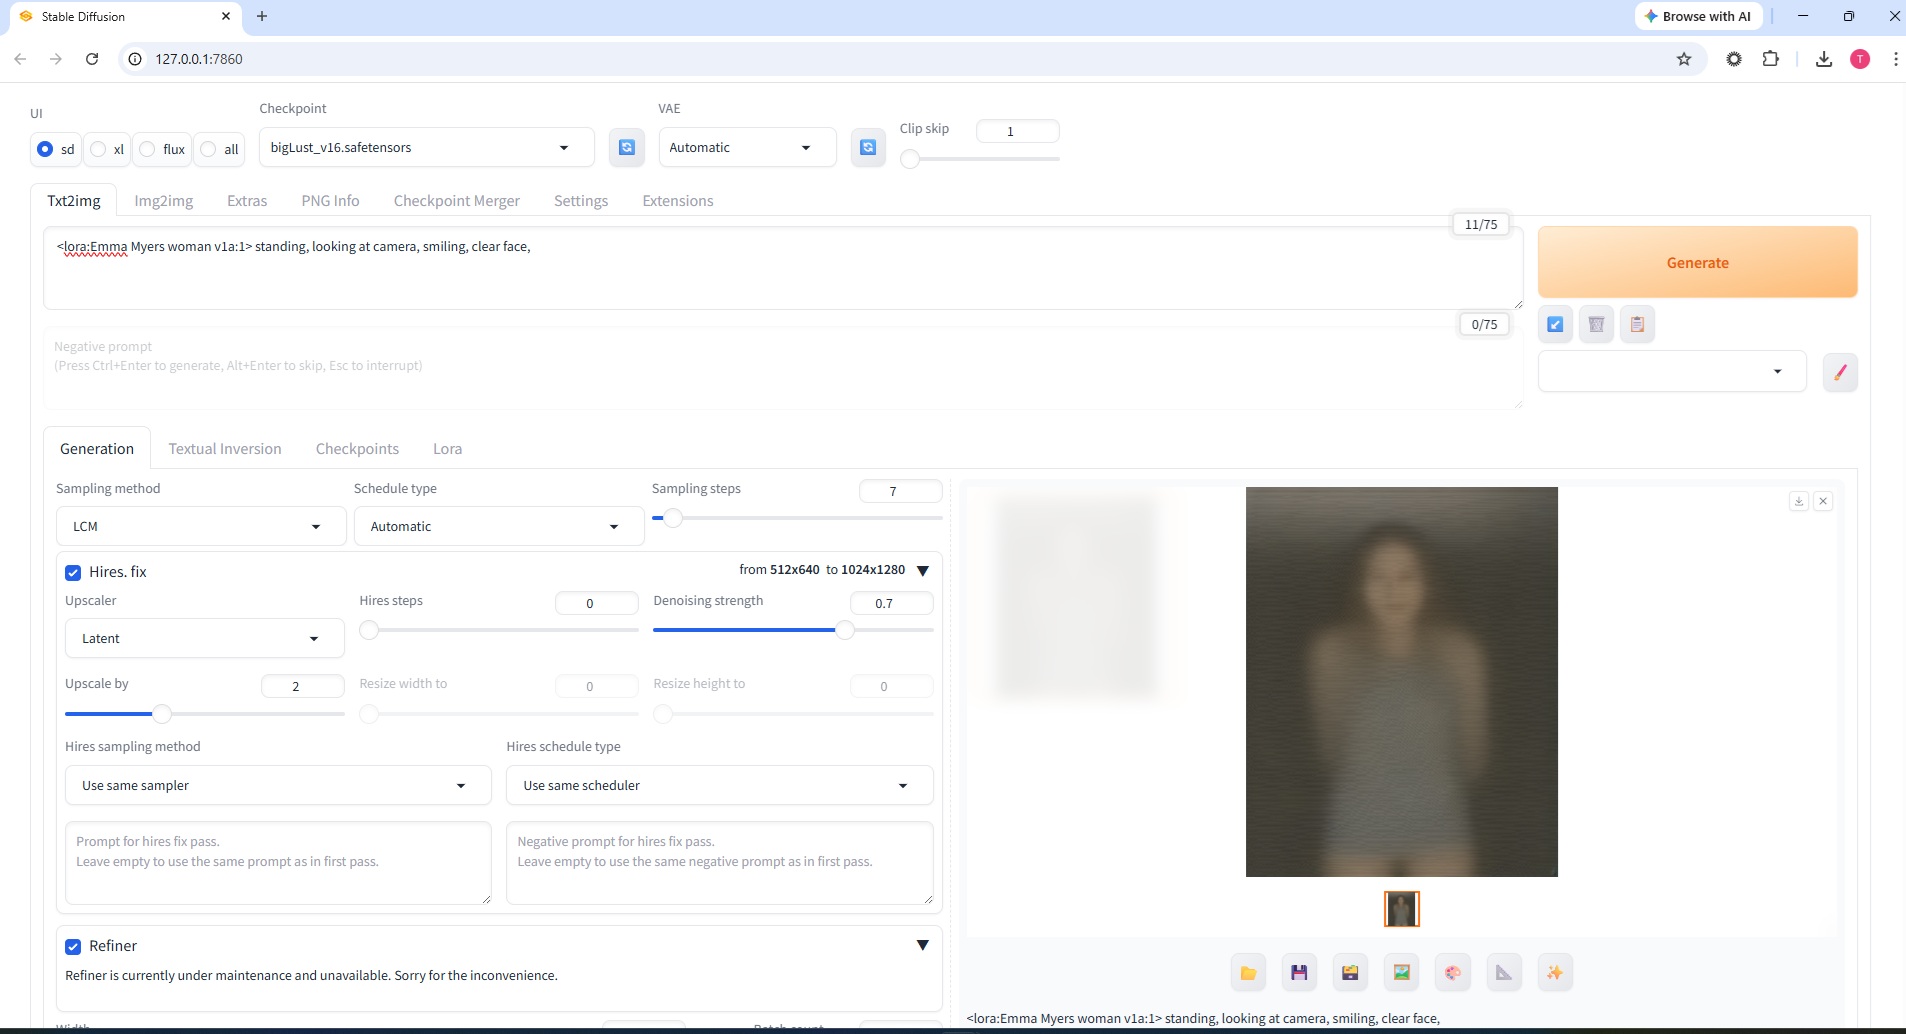This screenshot has height=1034, width=1906.
Task: Open the Checkpoint dropdown
Action: tap(426, 148)
